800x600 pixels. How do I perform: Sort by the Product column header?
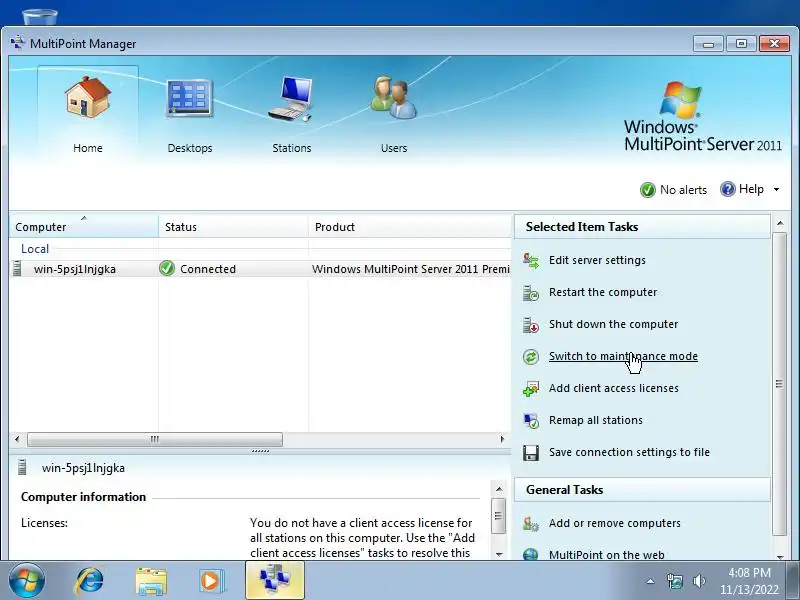(410, 227)
